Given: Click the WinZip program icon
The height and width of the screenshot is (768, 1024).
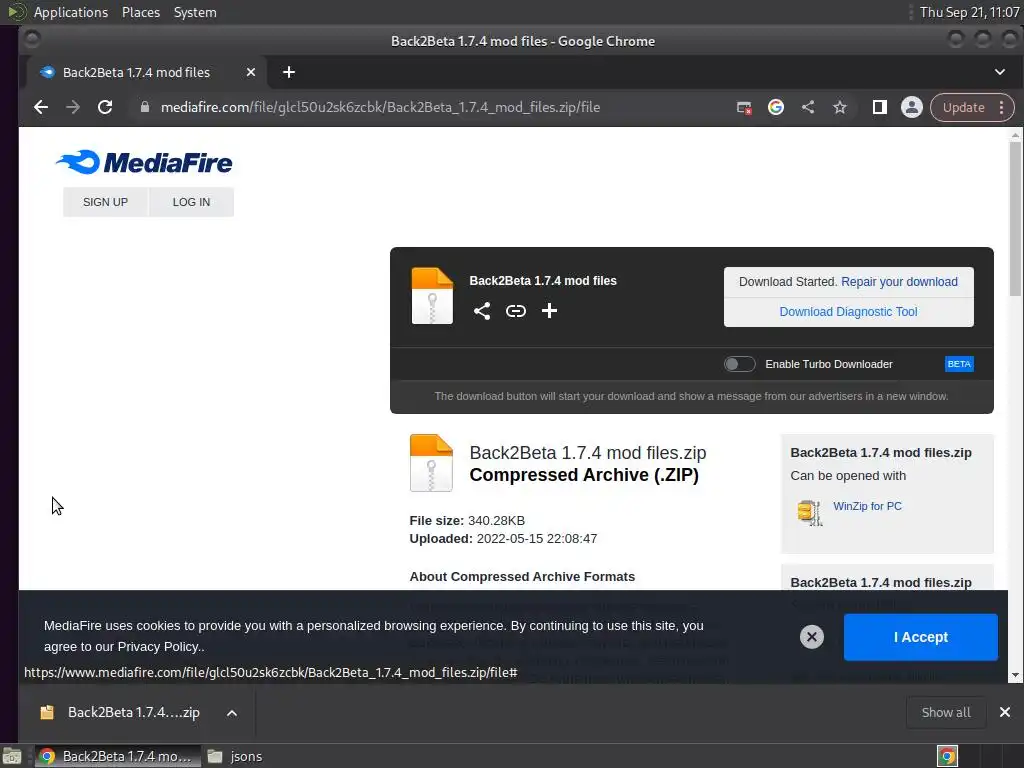Looking at the screenshot, I should [810, 513].
